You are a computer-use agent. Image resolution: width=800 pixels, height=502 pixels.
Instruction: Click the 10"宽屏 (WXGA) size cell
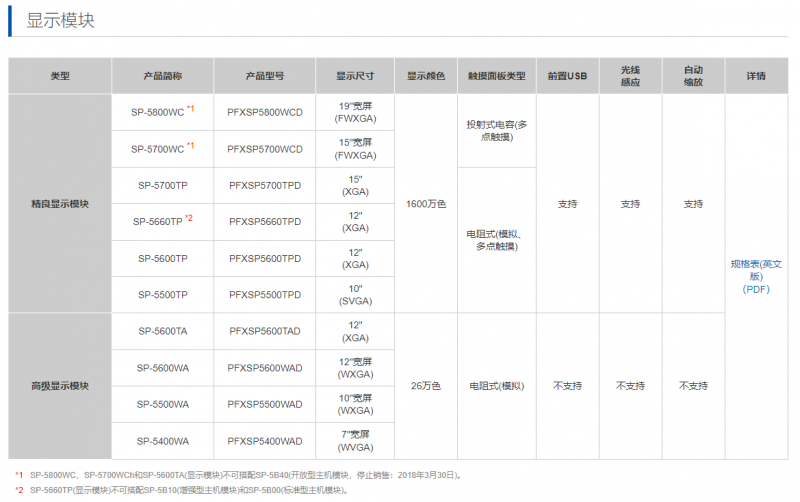click(355, 404)
